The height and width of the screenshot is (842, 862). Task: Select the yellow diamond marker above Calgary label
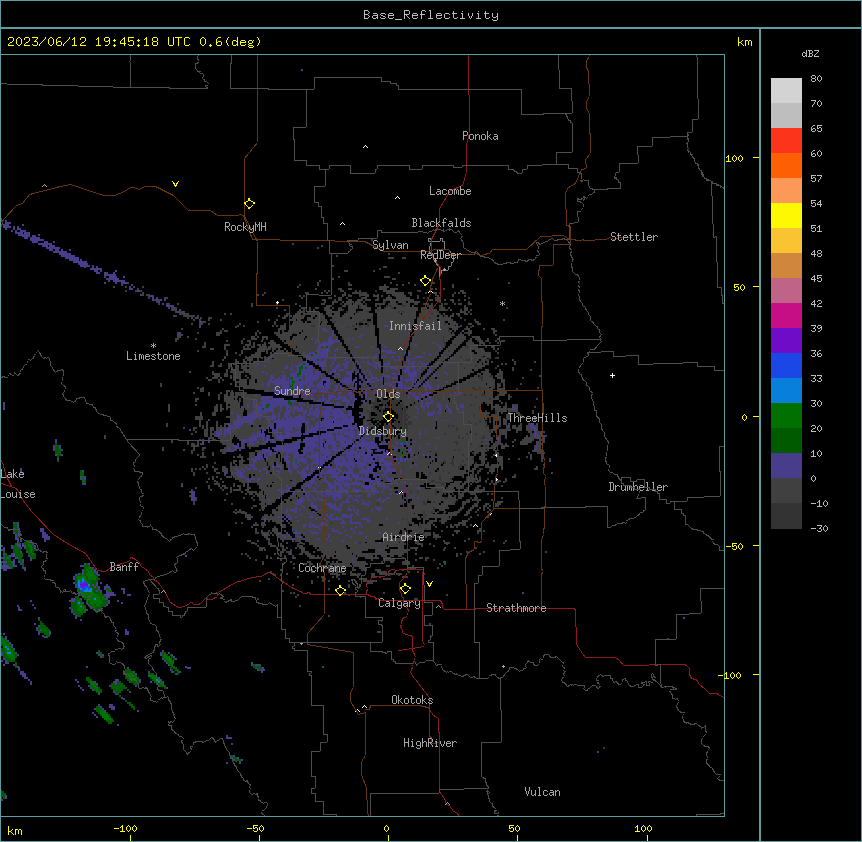[x=405, y=589]
